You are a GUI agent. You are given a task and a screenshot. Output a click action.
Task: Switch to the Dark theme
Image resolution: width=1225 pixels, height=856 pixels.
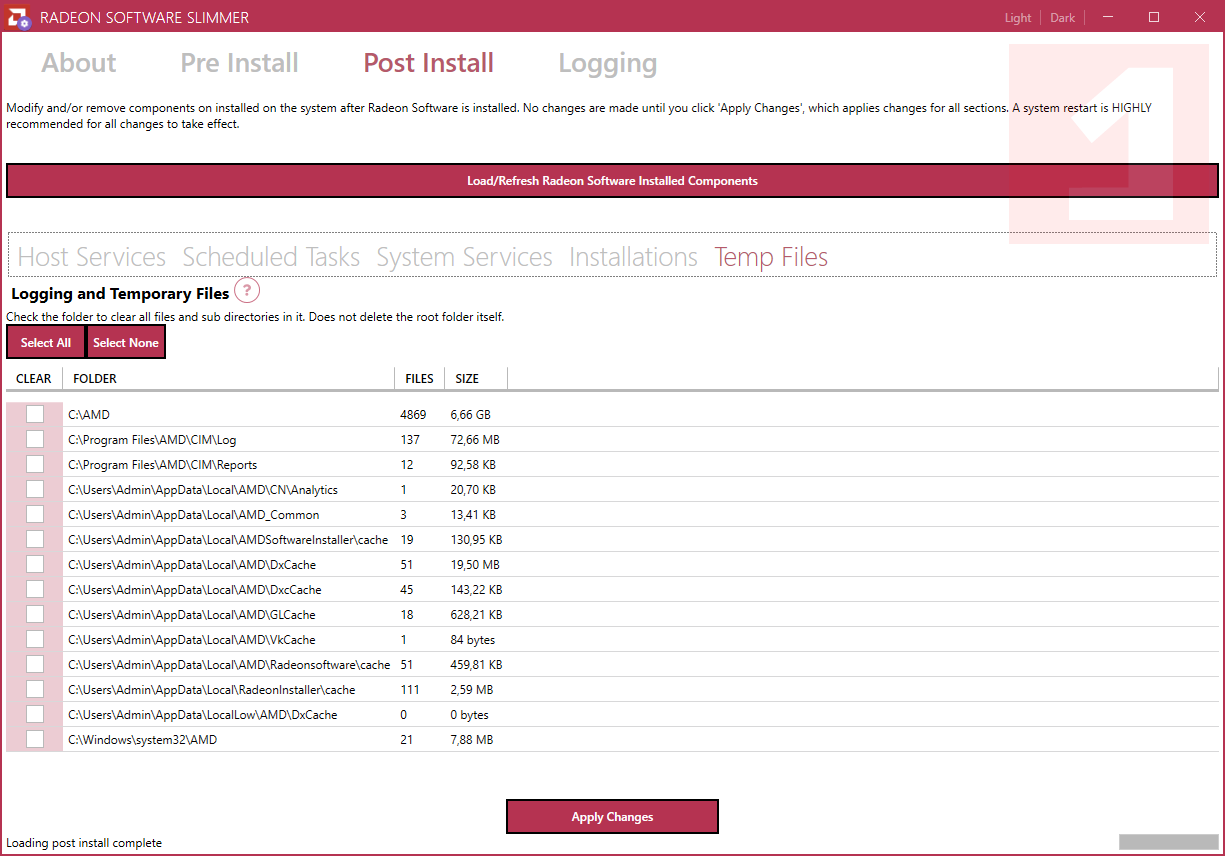pos(1062,18)
